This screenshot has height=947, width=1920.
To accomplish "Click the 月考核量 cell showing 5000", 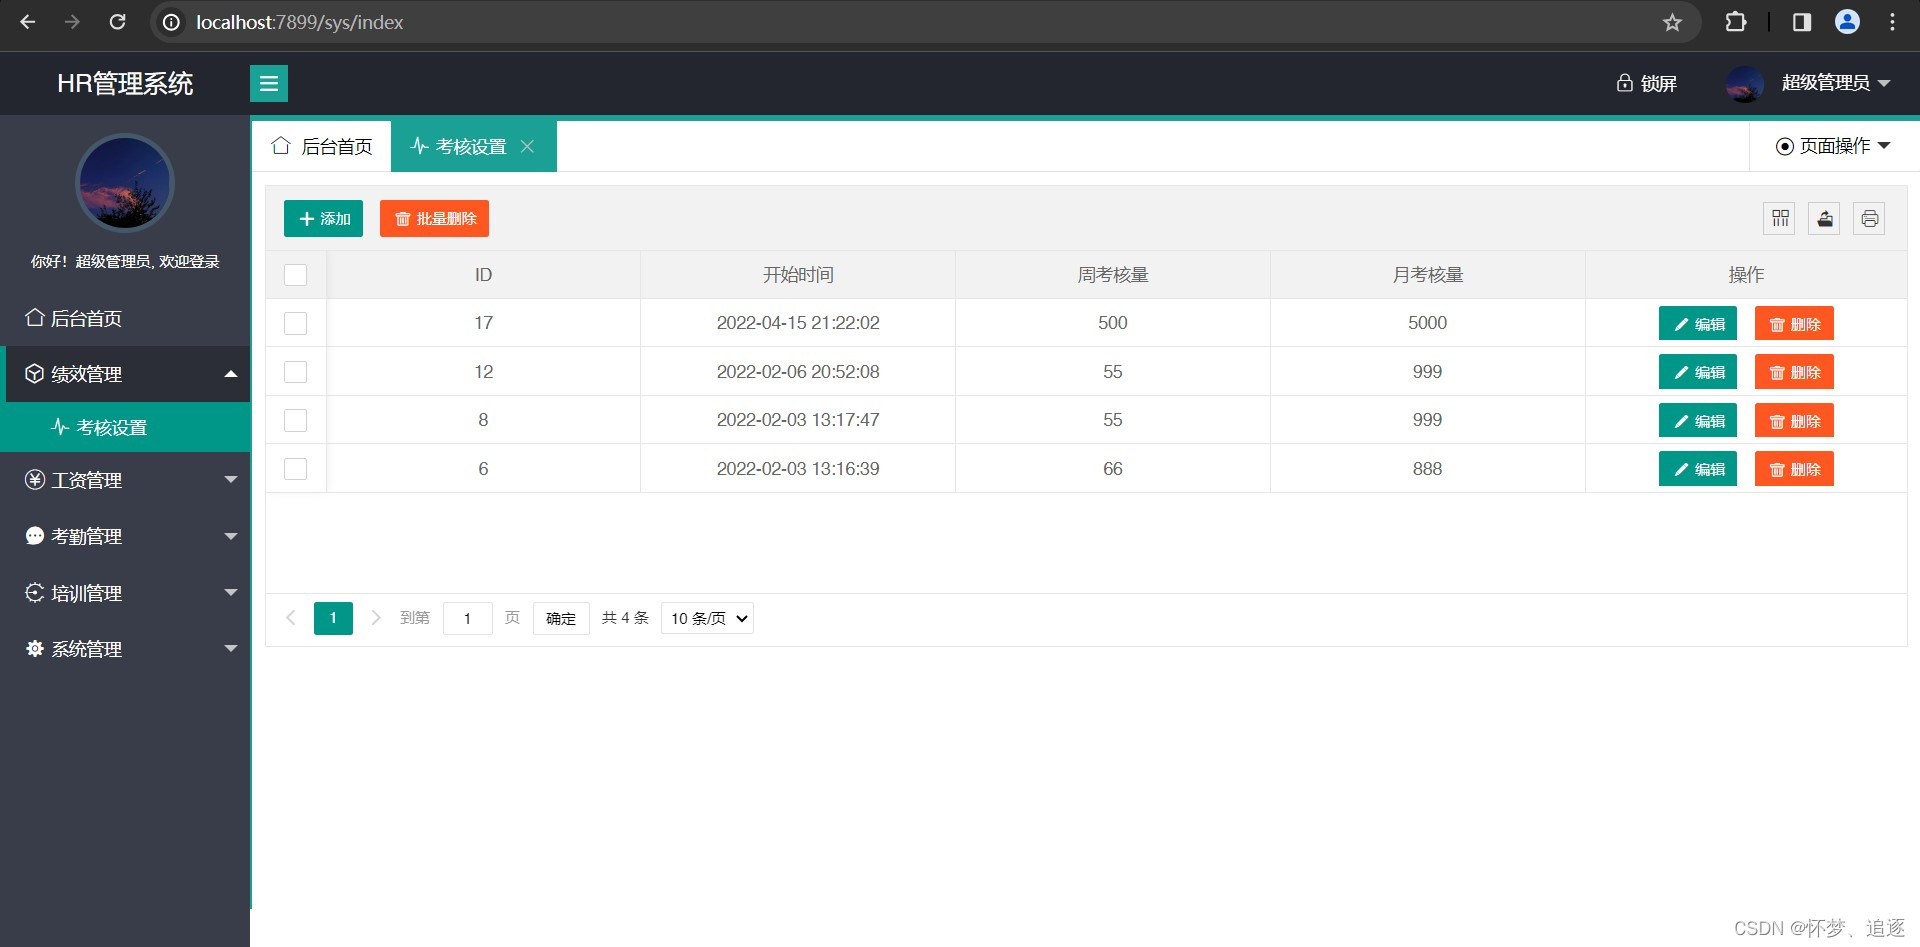I will click(1428, 323).
